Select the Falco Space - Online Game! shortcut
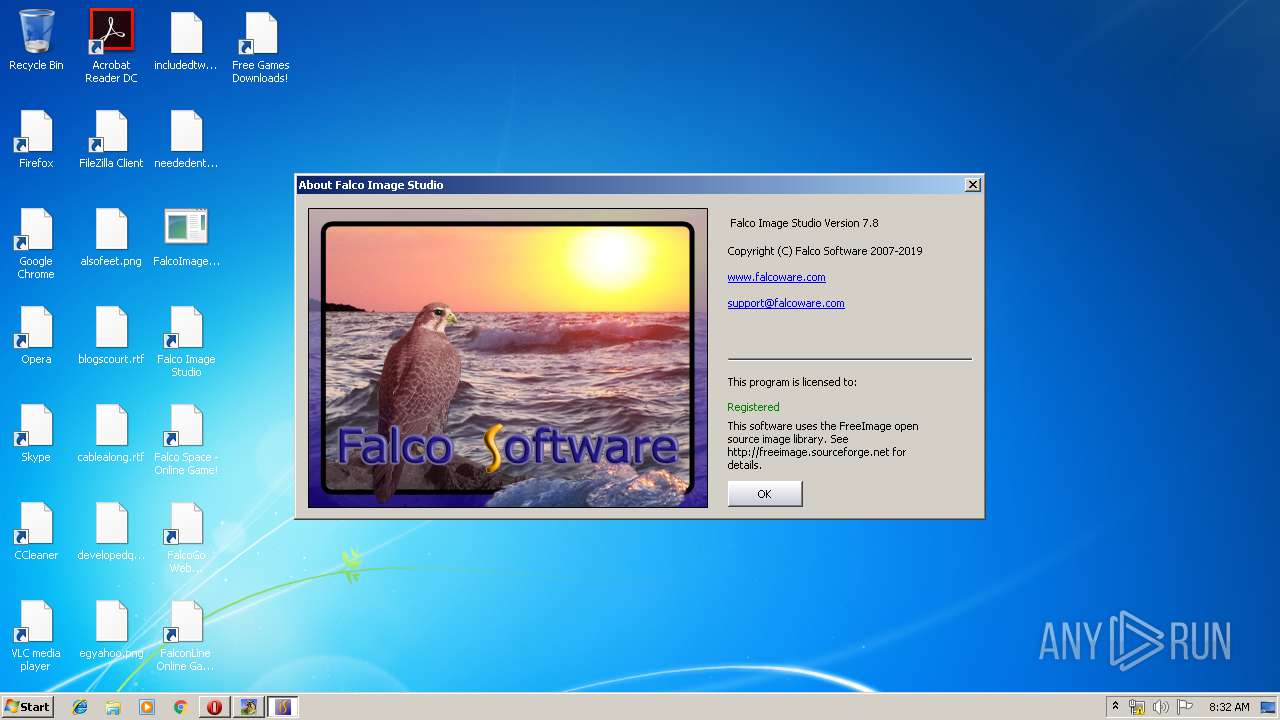 click(186, 439)
